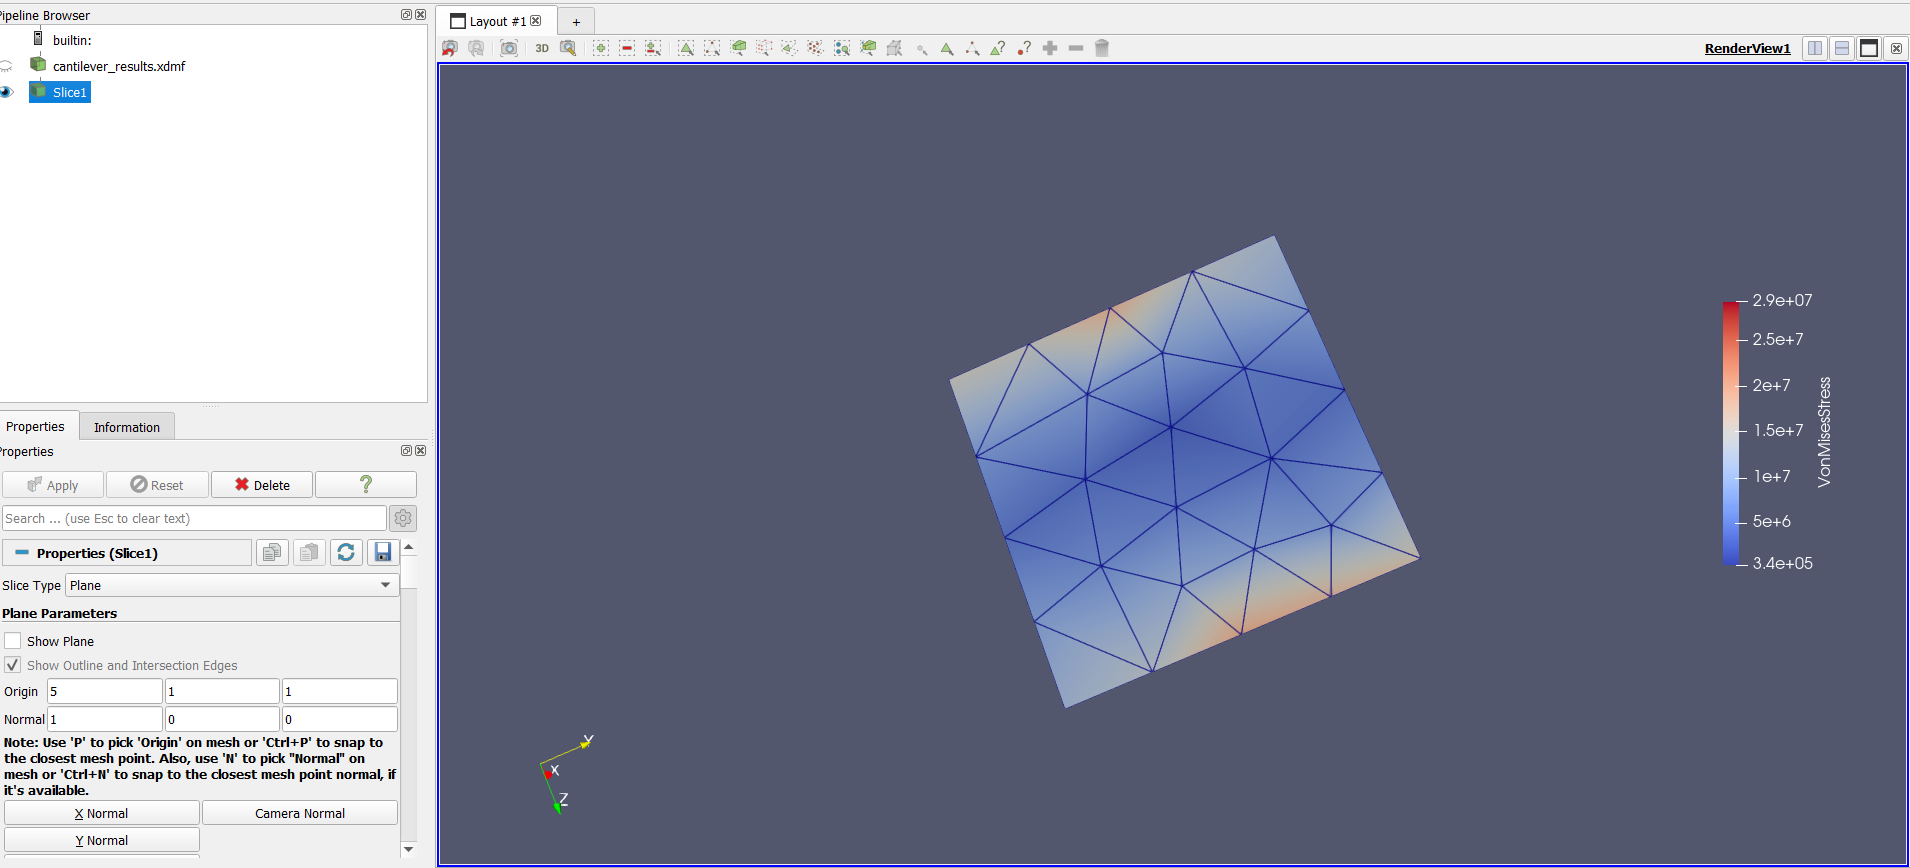Select cantilever_results.xdmf in Pipeline Browser
Screen dimensions: 1910x868
(x=119, y=66)
